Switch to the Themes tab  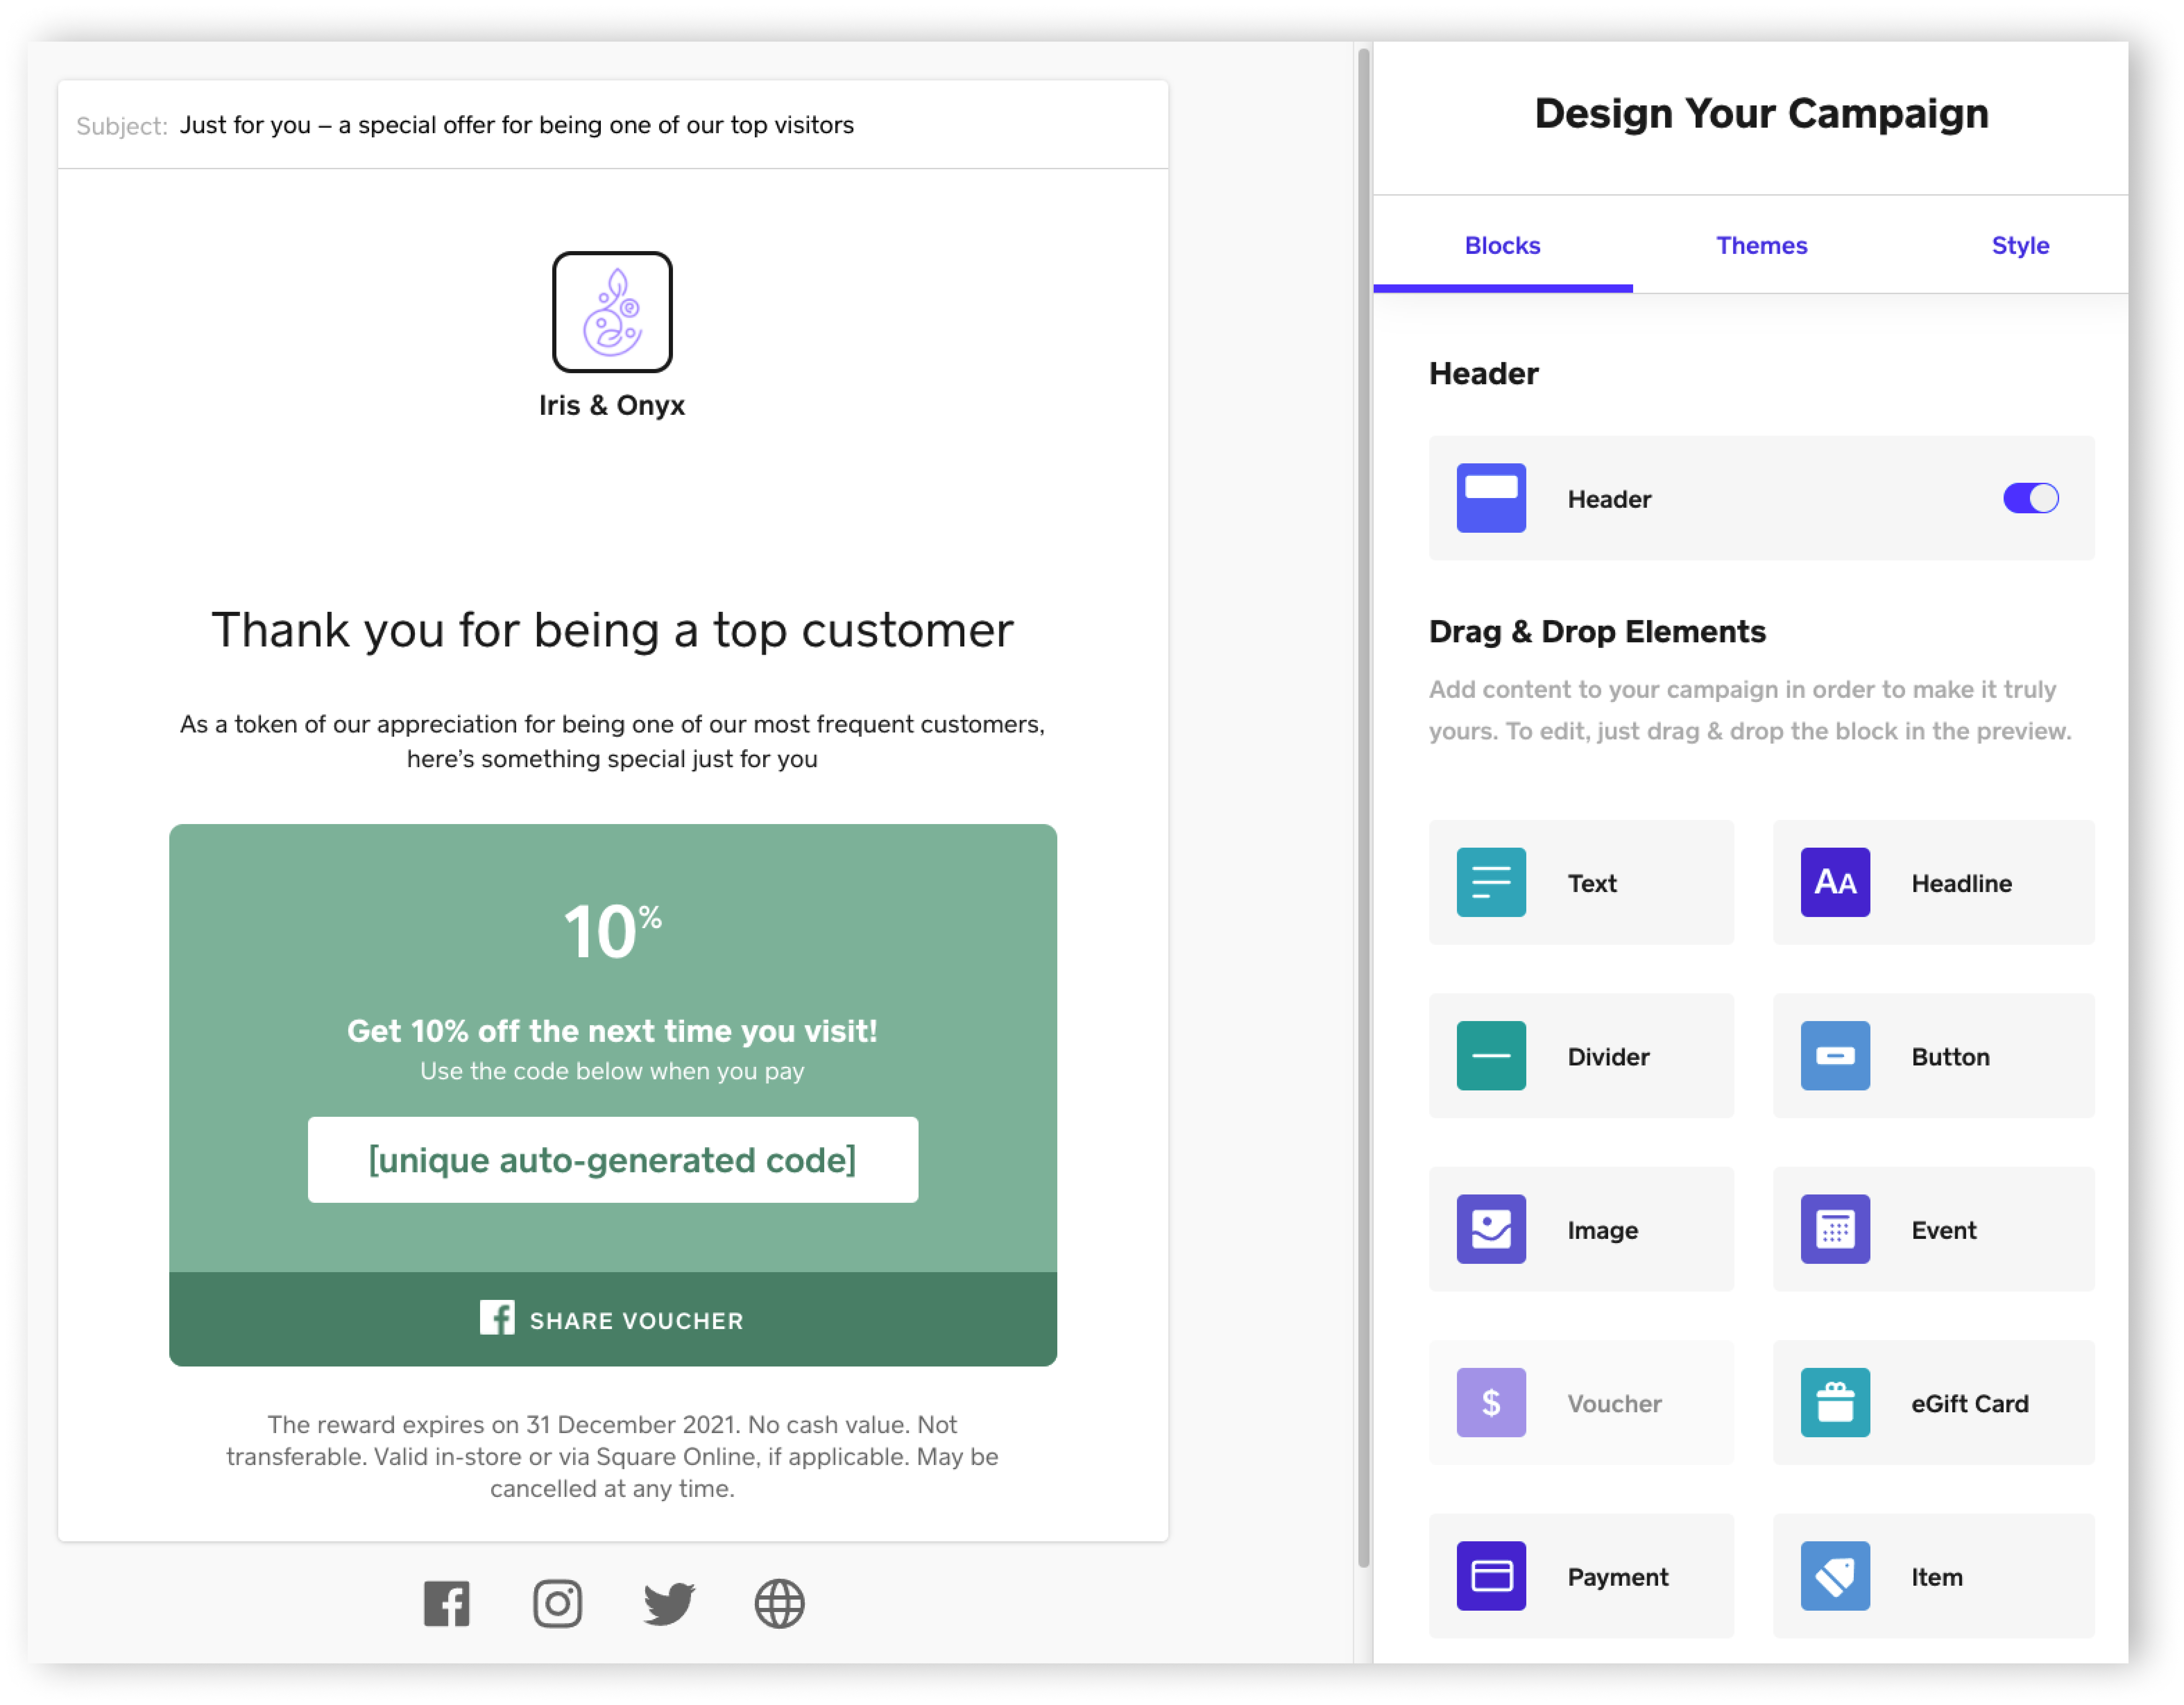point(1761,245)
